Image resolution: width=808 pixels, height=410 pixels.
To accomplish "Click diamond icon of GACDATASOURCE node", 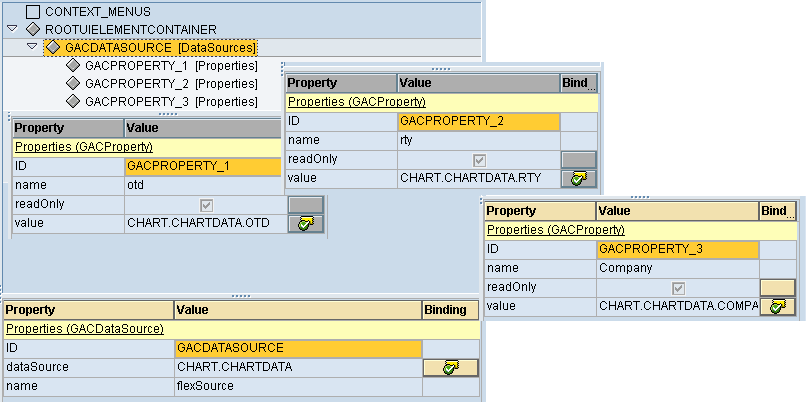I will [53, 47].
